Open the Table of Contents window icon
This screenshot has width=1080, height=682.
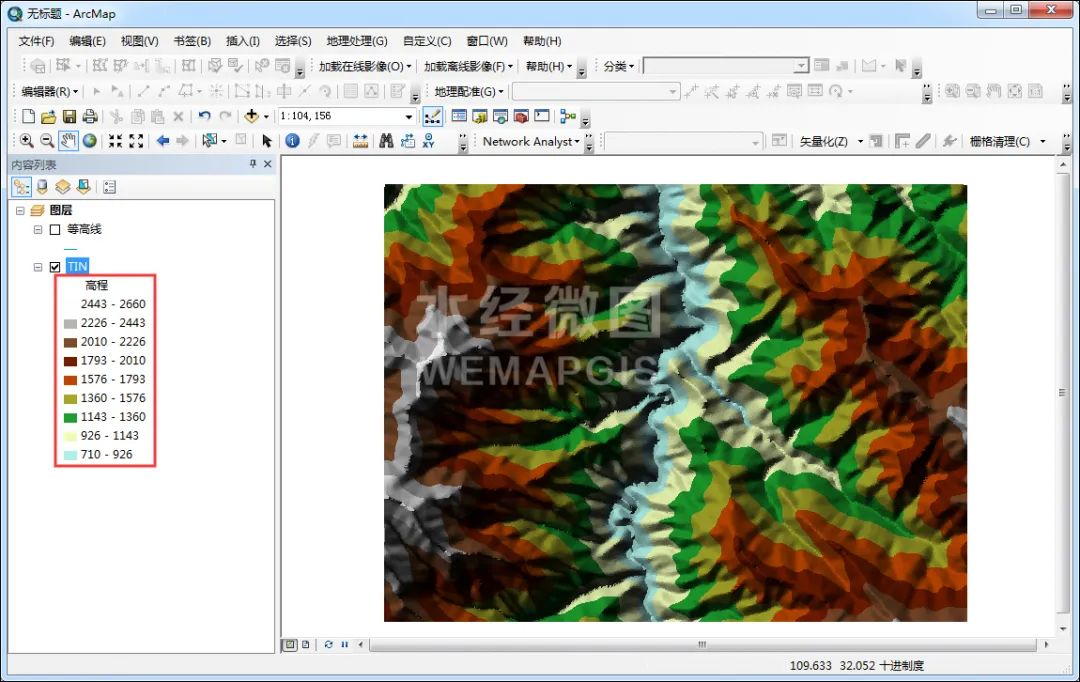pyautogui.click(x=459, y=116)
